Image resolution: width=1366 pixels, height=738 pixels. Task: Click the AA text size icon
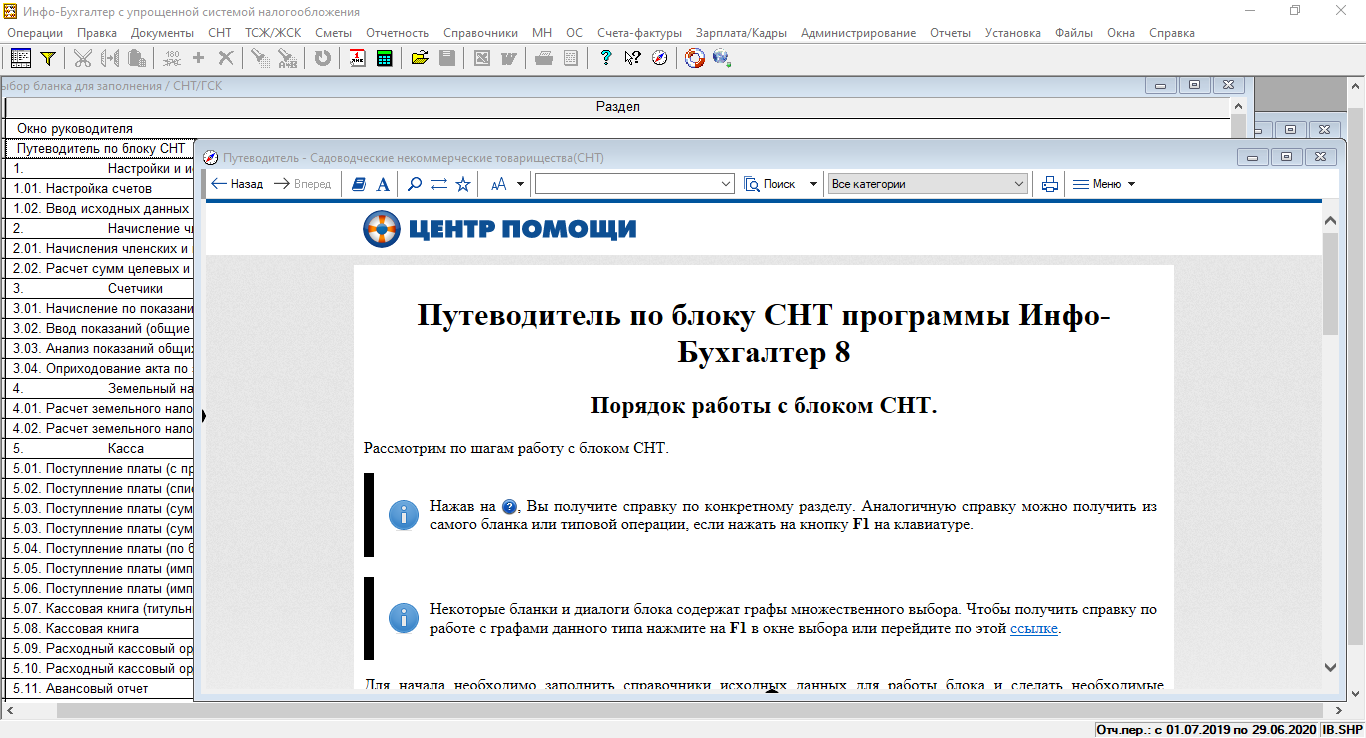[x=499, y=184]
